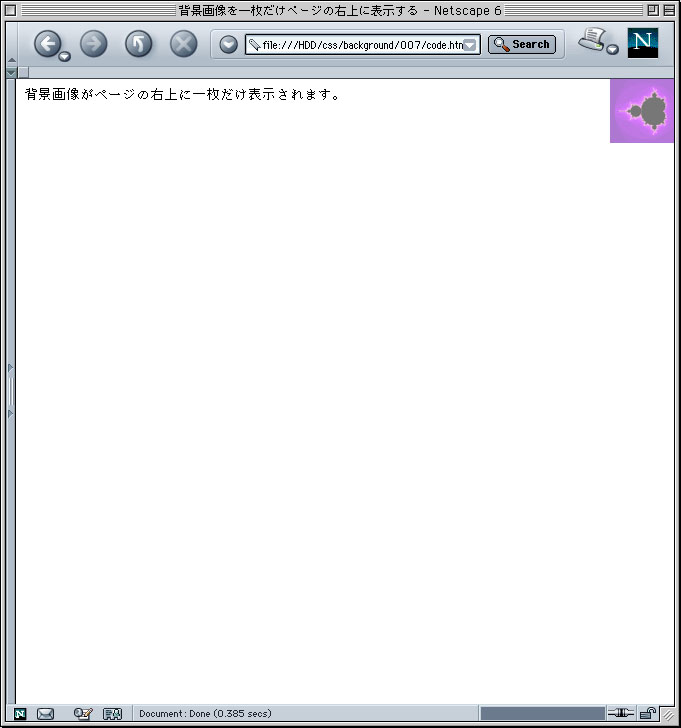The image size is (681, 728).
Task: Expand the URL bar history dropdown
Action: coord(469,45)
